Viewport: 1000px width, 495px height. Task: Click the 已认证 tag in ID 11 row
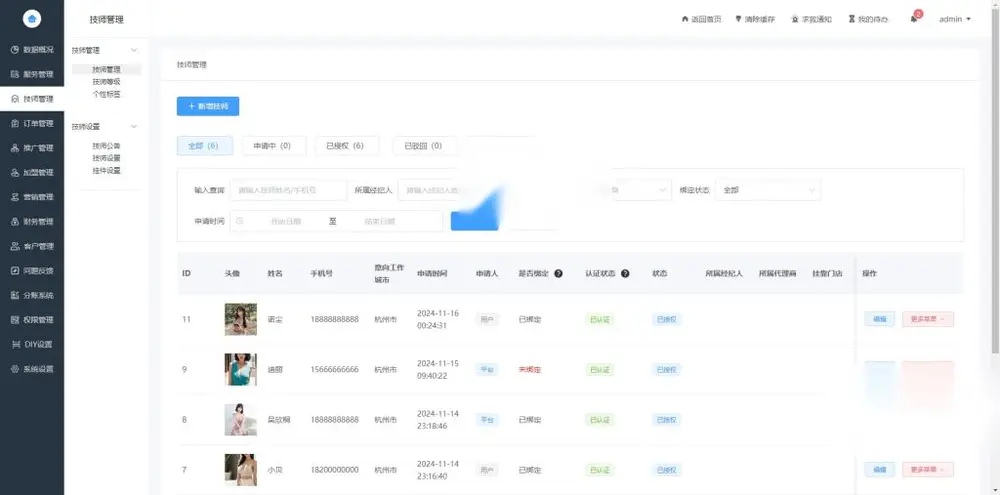coord(599,320)
